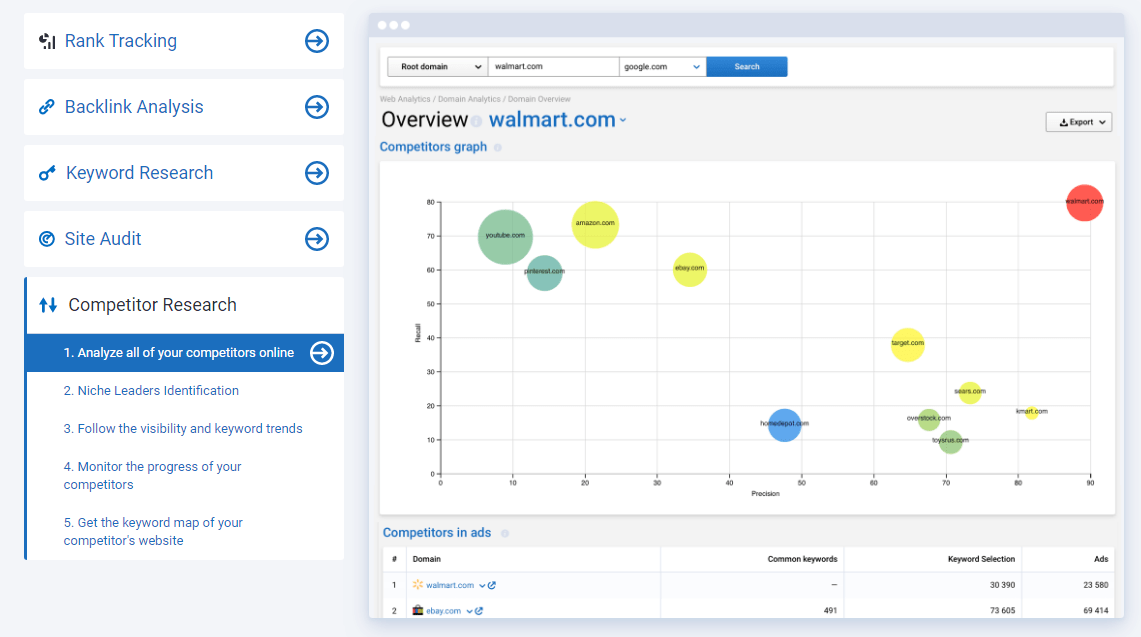The image size is (1141, 637).
Task: Click the yellow target.com bubble
Action: click(907, 344)
